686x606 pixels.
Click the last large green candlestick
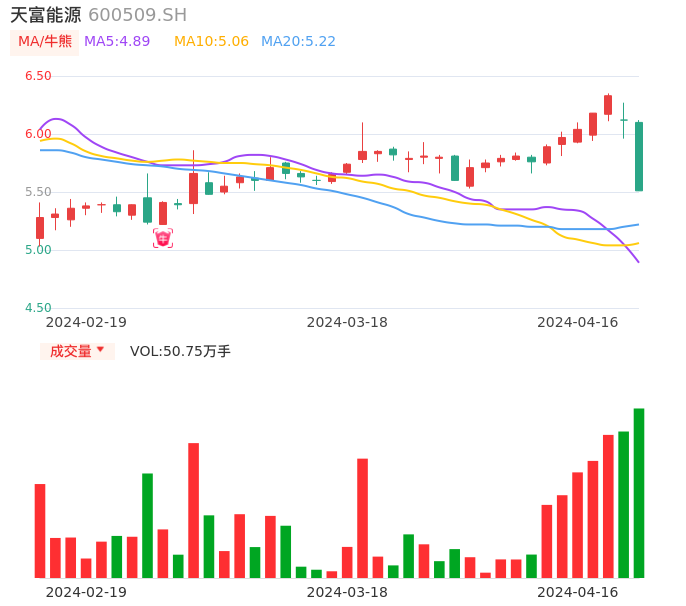tap(639, 156)
